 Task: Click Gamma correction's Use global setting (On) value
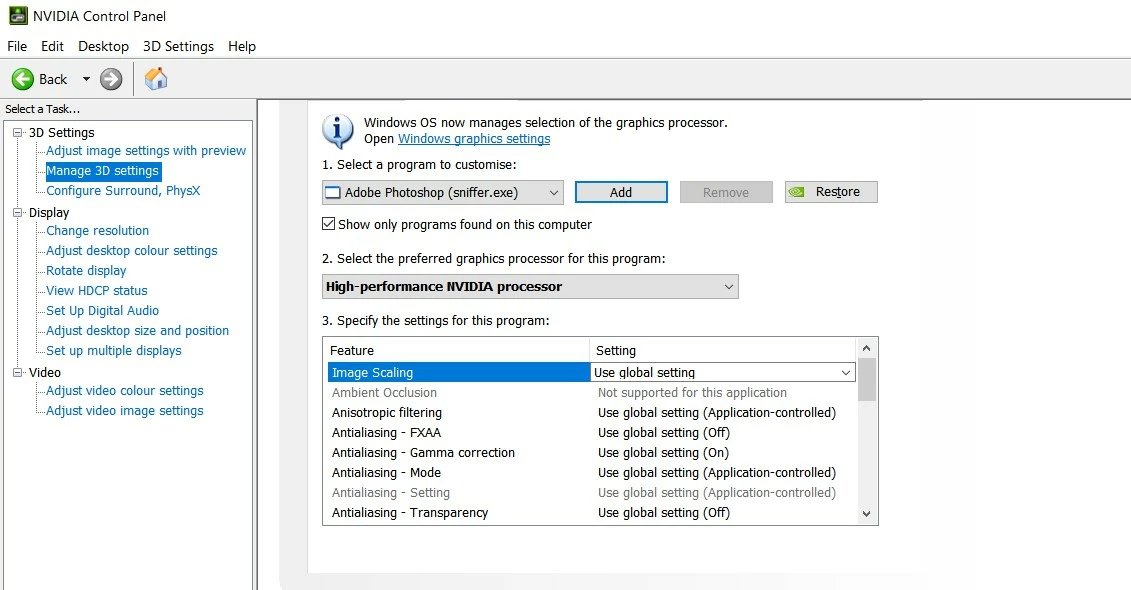663,453
